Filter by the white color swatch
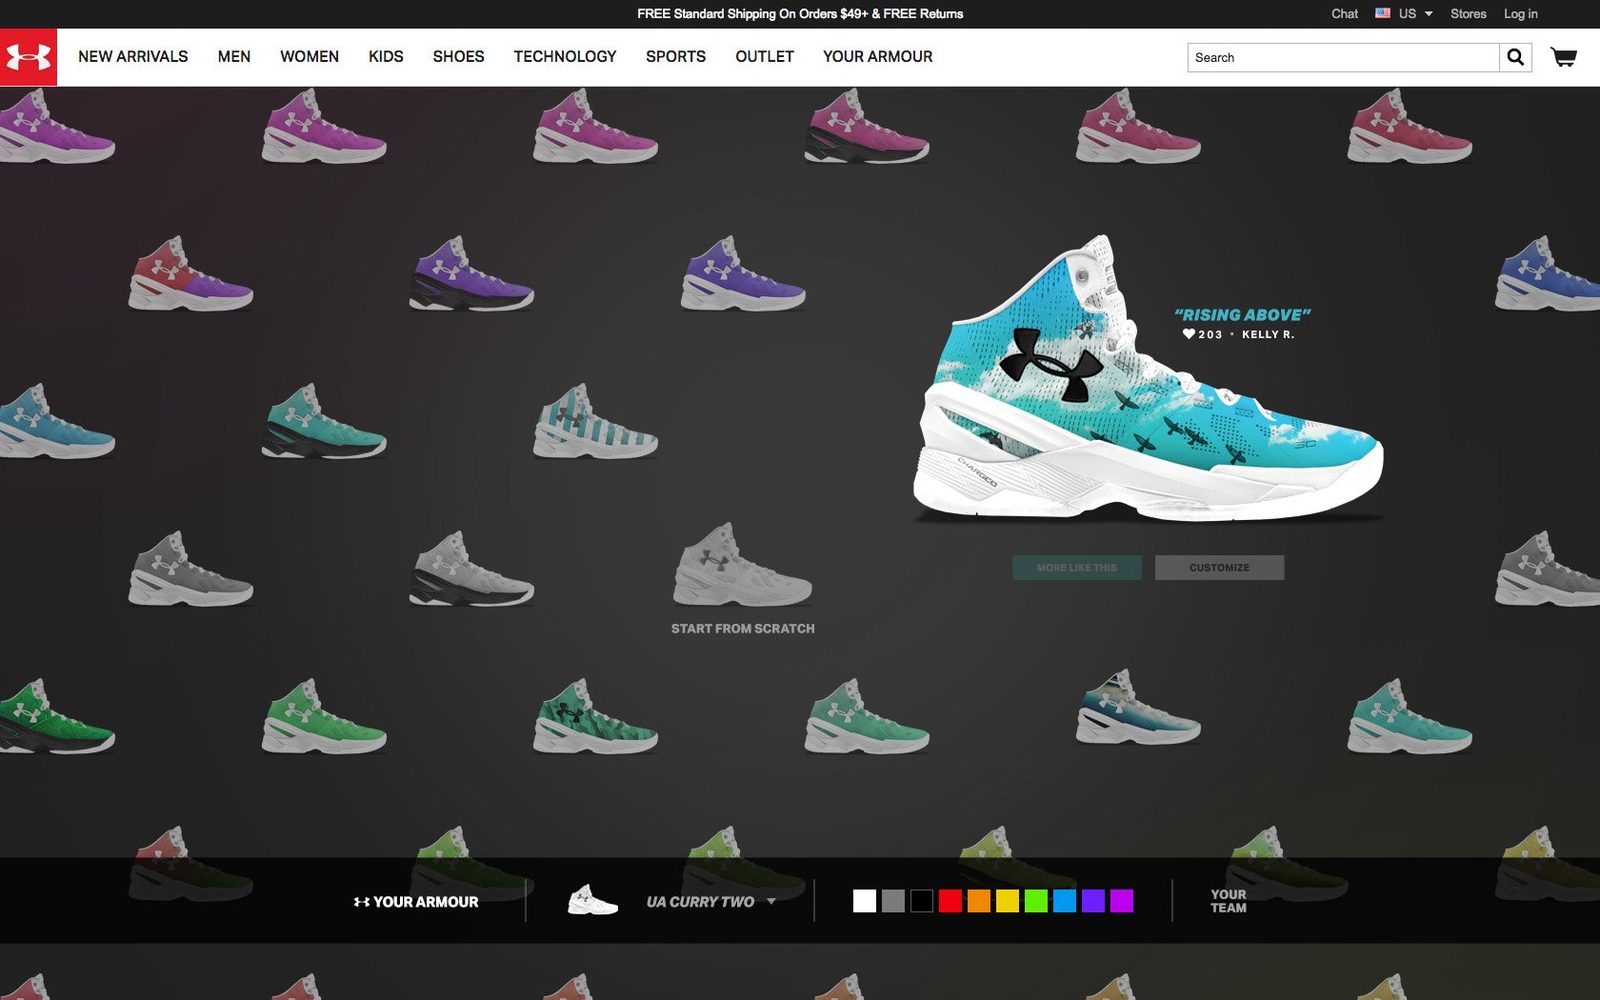Viewport: 1600px width, 1000px height. coord(864,901)
